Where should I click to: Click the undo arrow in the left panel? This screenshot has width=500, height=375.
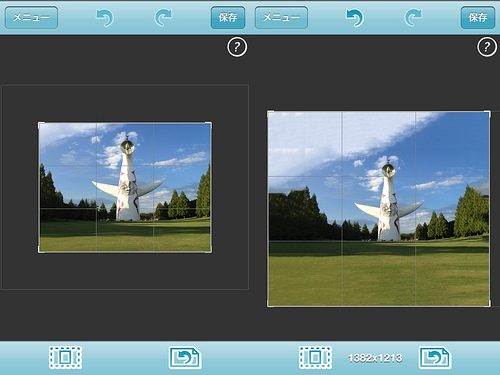click(x=105, y=18)
